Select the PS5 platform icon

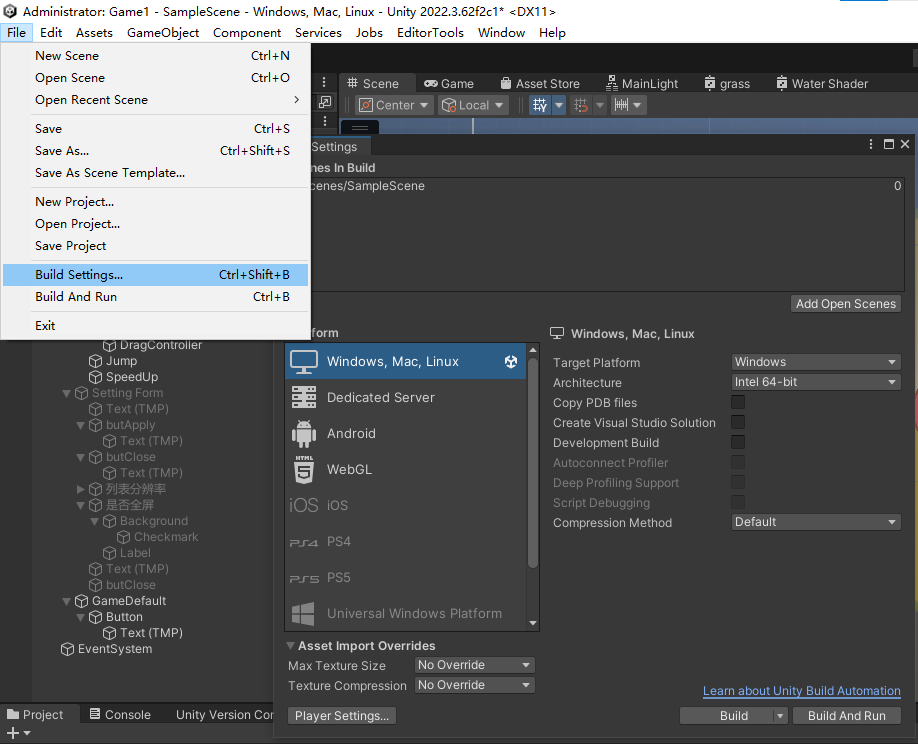click(304, 579)
